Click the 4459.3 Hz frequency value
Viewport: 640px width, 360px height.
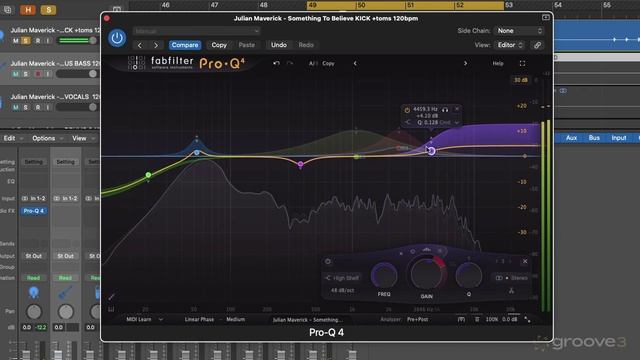425,109
